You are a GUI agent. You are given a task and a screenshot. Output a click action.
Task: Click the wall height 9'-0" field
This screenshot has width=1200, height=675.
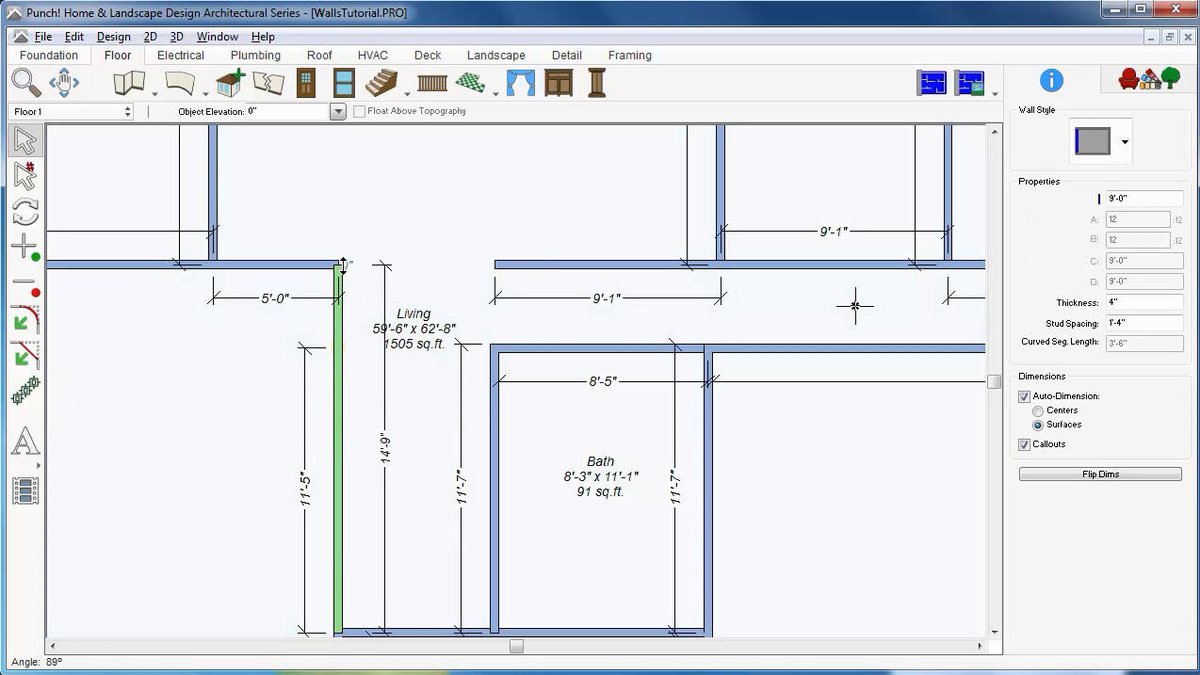(x=1144, y=199)
